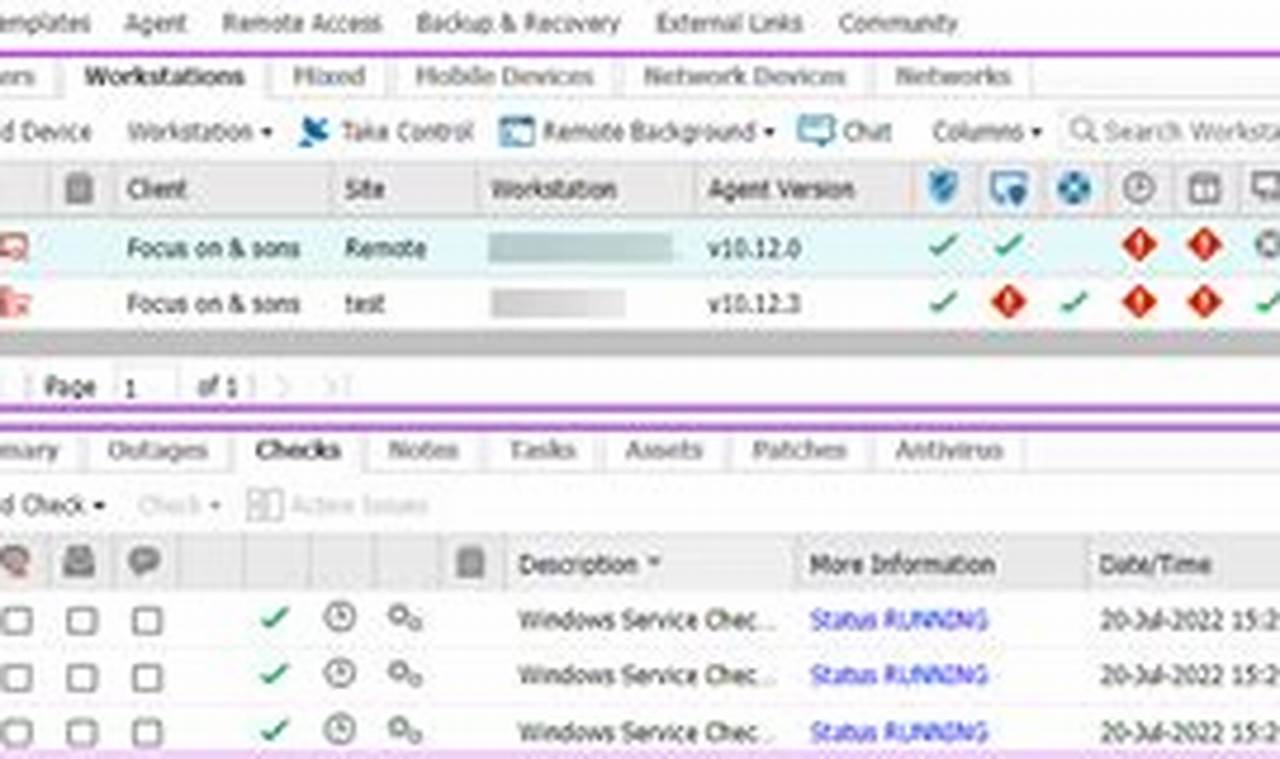This screenshot has width=1280, height=759.
Task: Sort by the Client column header
Action: coord(220,189)
